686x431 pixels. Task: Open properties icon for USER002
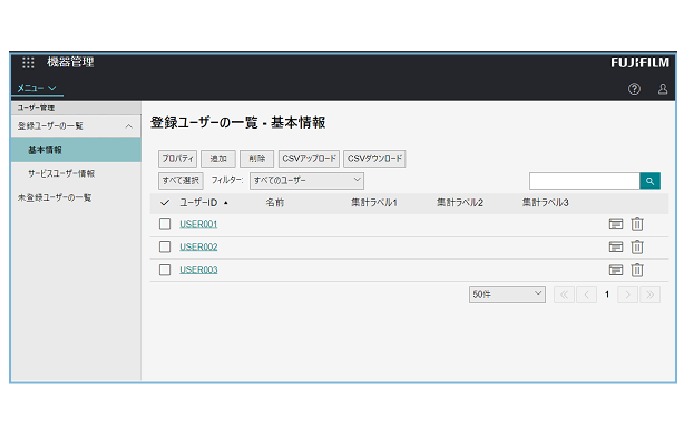[616, 247]
